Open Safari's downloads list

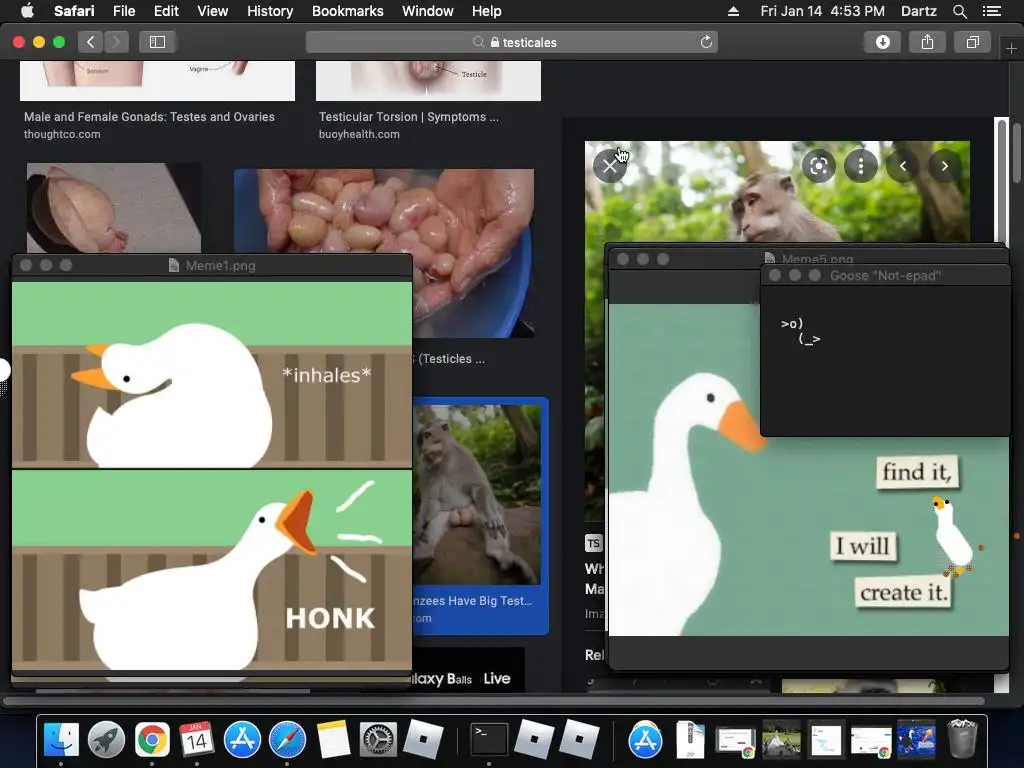coord(882,42)
